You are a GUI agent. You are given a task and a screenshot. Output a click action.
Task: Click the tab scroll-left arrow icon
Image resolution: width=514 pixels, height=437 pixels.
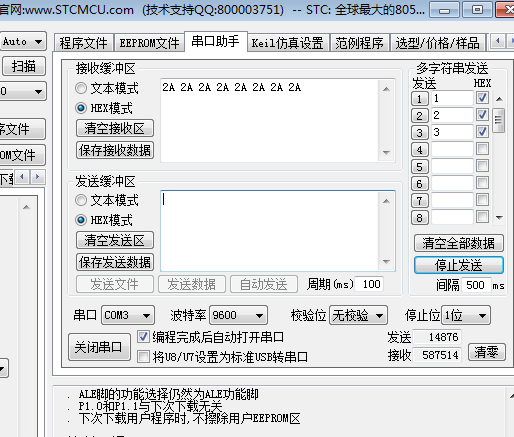[x=498, y=41]
